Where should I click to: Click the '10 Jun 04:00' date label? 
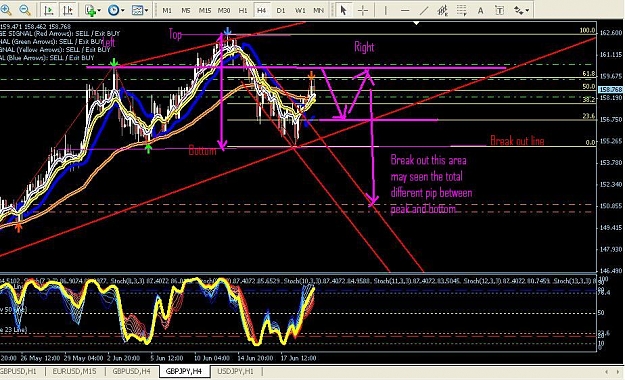pos(212,358)
